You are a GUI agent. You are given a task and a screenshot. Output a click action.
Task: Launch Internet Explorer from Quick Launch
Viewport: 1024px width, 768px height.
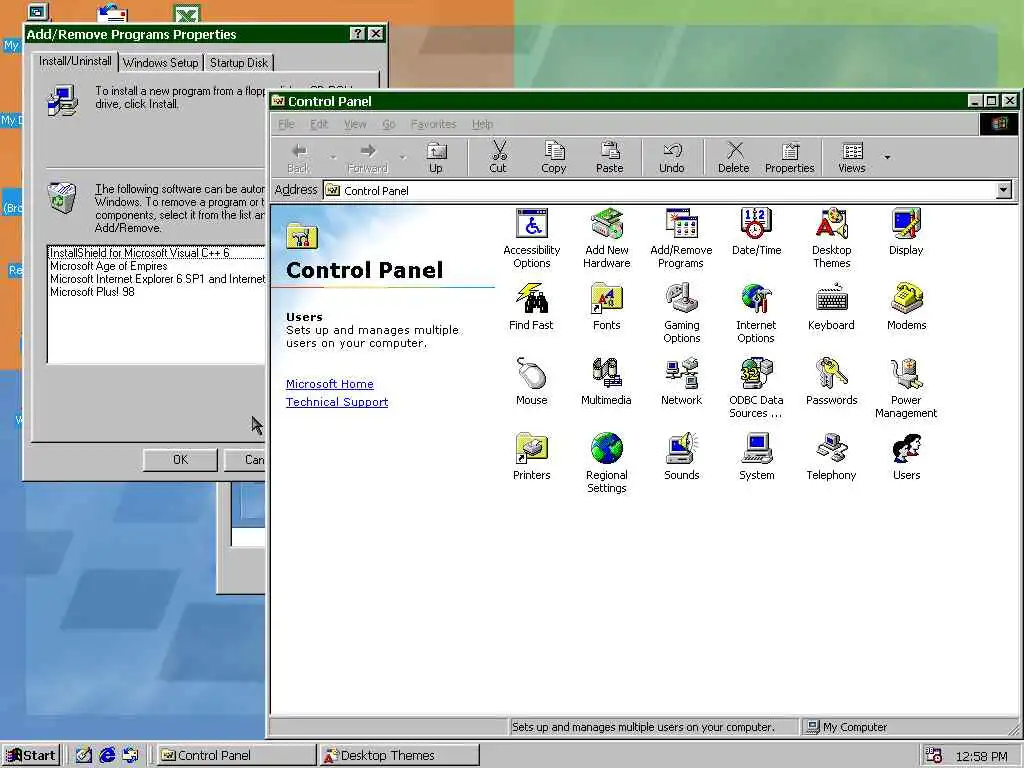click(107, 756)
